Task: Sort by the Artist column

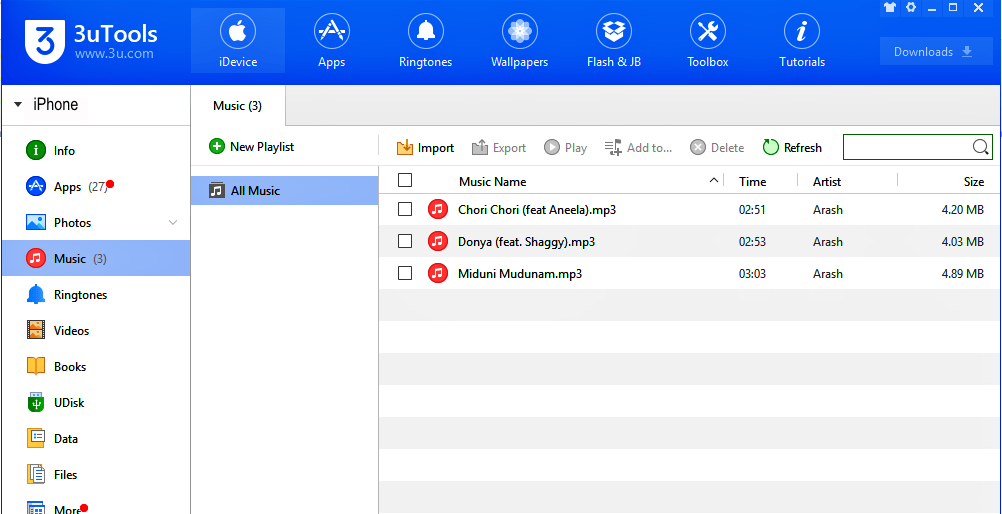Action: coord(827,182)
